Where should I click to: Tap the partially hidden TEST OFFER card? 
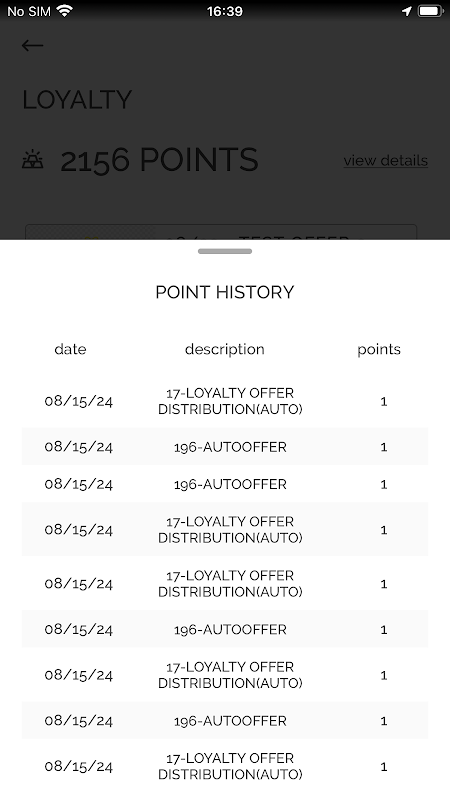click(x=221, y=232)
